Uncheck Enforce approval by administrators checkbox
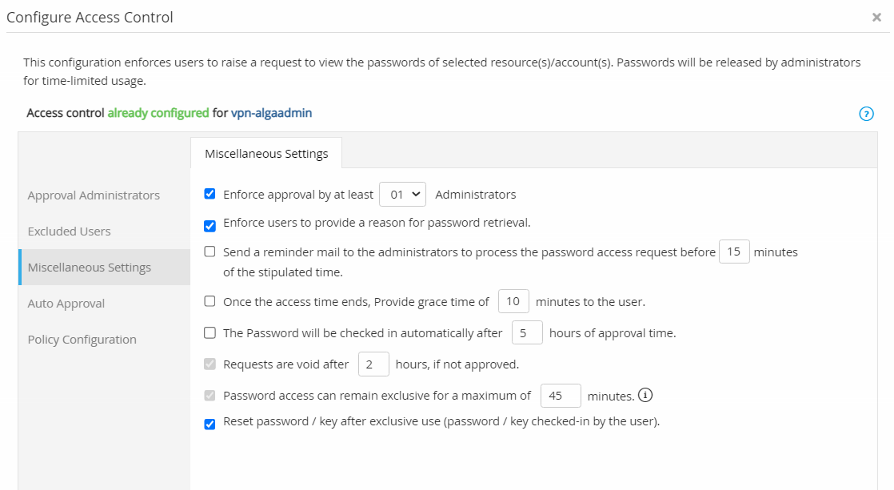 pos(210,194)
